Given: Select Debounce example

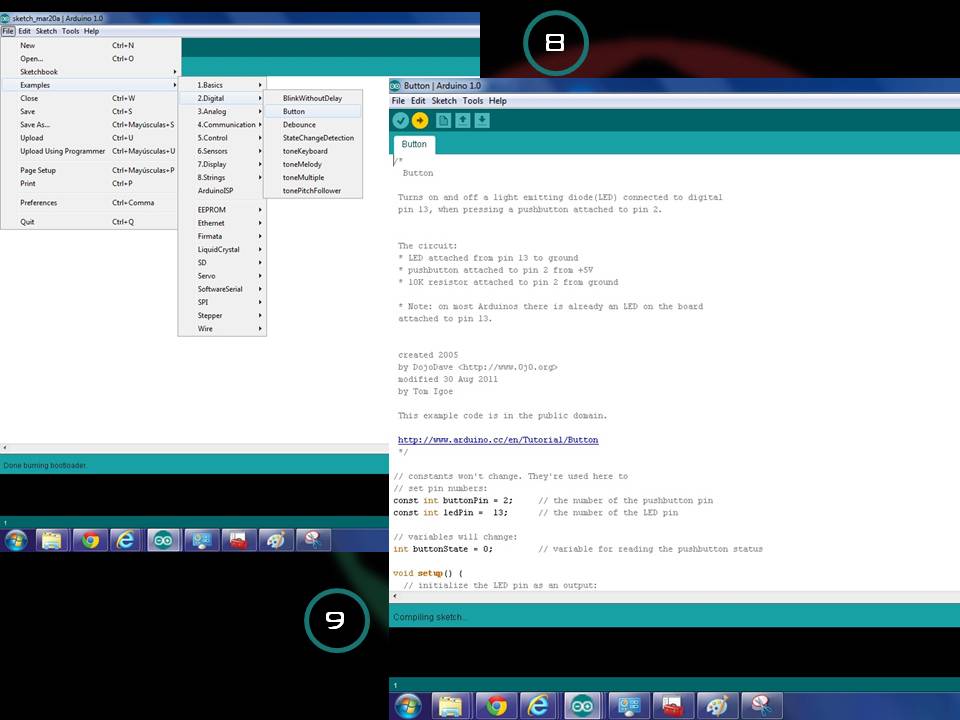Looking at the screenshot, I should pyautogui.click(x=313, y=124).
